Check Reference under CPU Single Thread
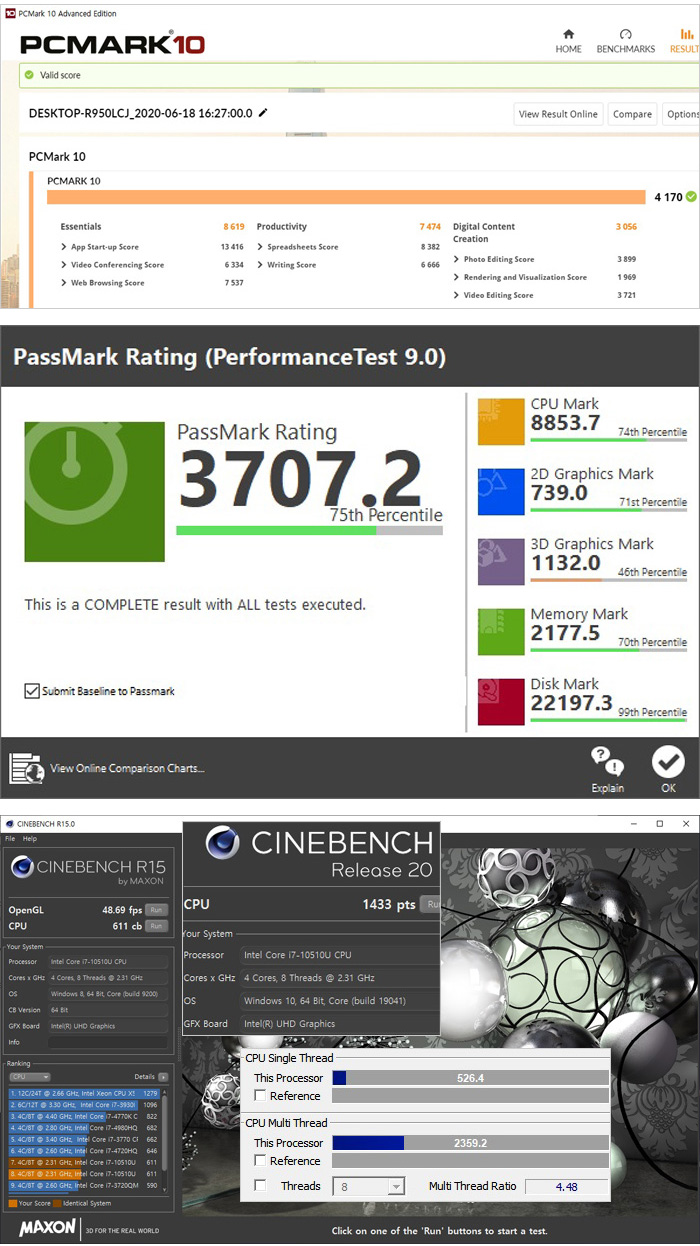The width and height of the screenshot is (700, 1246). pos(260,1096)
